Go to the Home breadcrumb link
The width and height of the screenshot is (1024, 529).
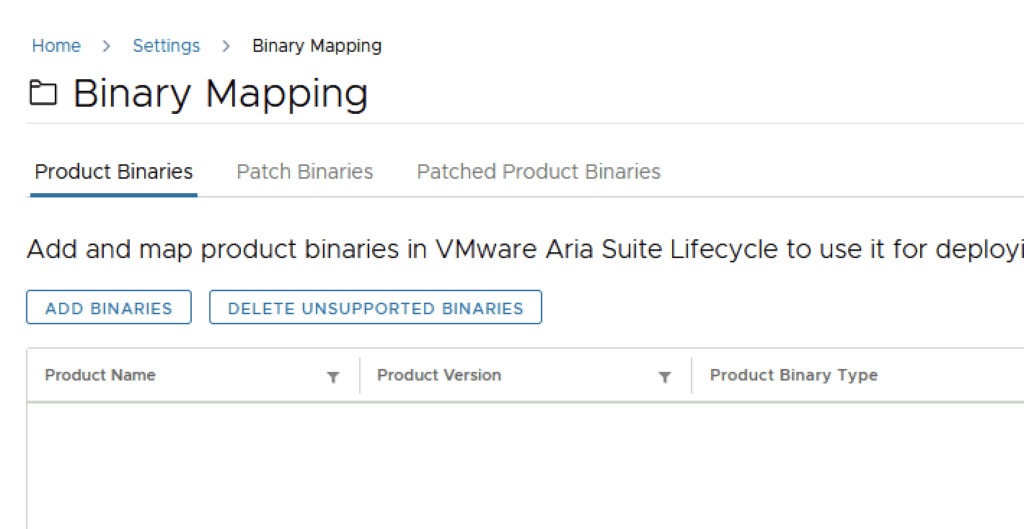[x=56, y=46]
